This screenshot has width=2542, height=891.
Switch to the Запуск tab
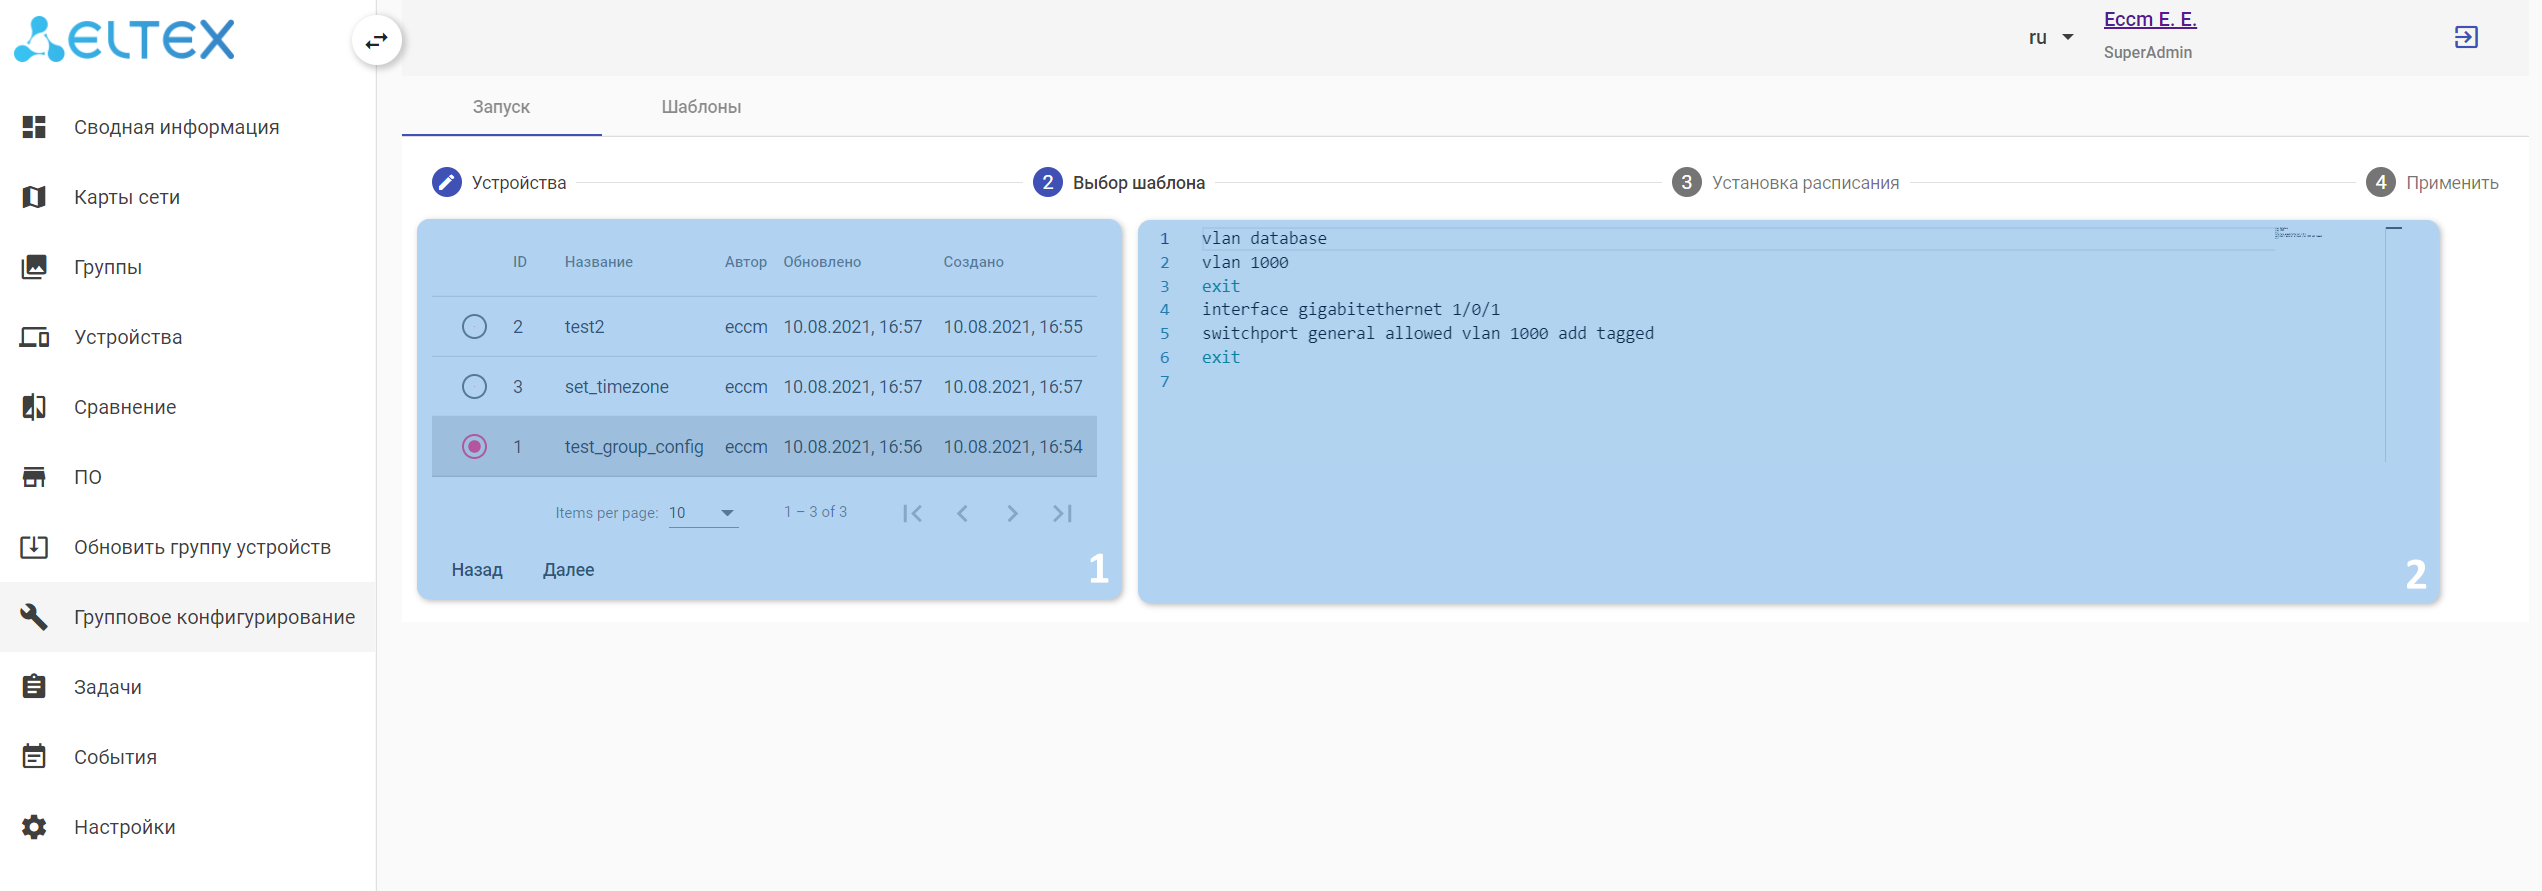(x=501, y=107)
